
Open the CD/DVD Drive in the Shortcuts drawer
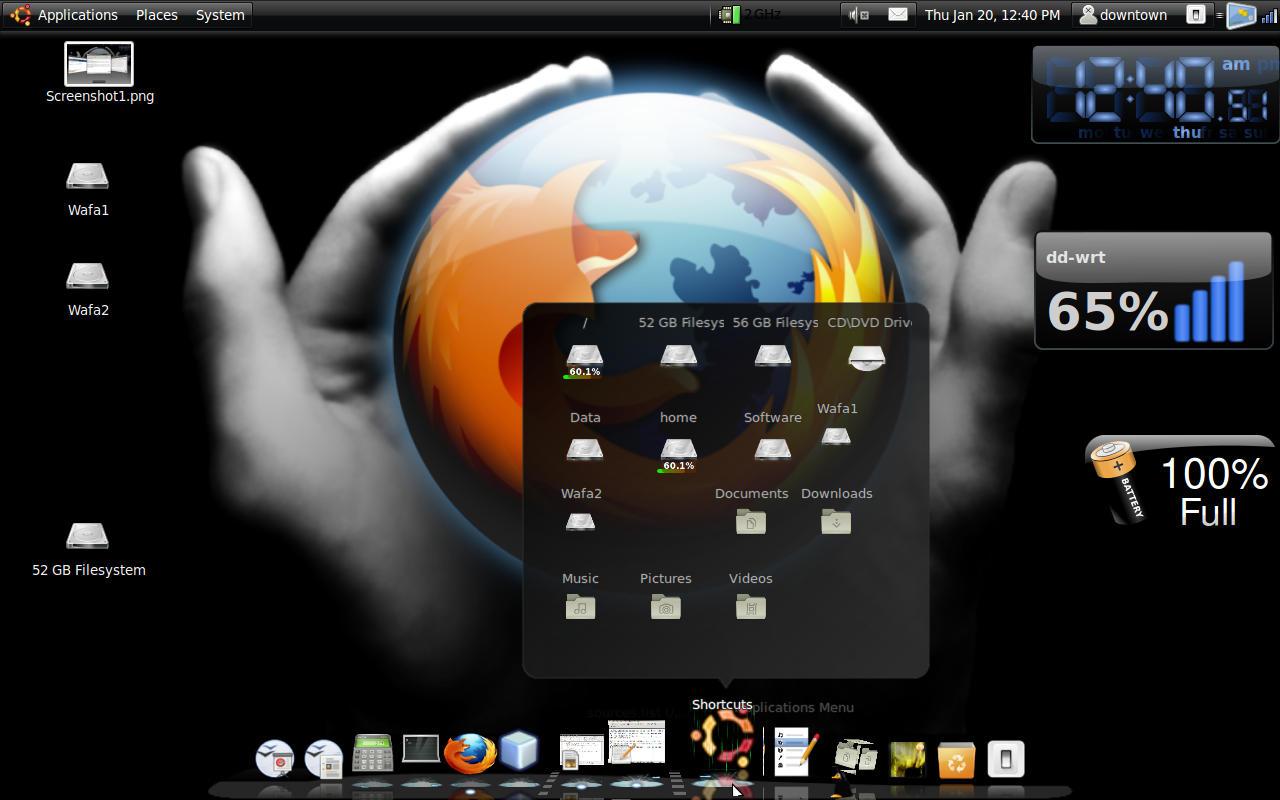click(x=866, y=356)
